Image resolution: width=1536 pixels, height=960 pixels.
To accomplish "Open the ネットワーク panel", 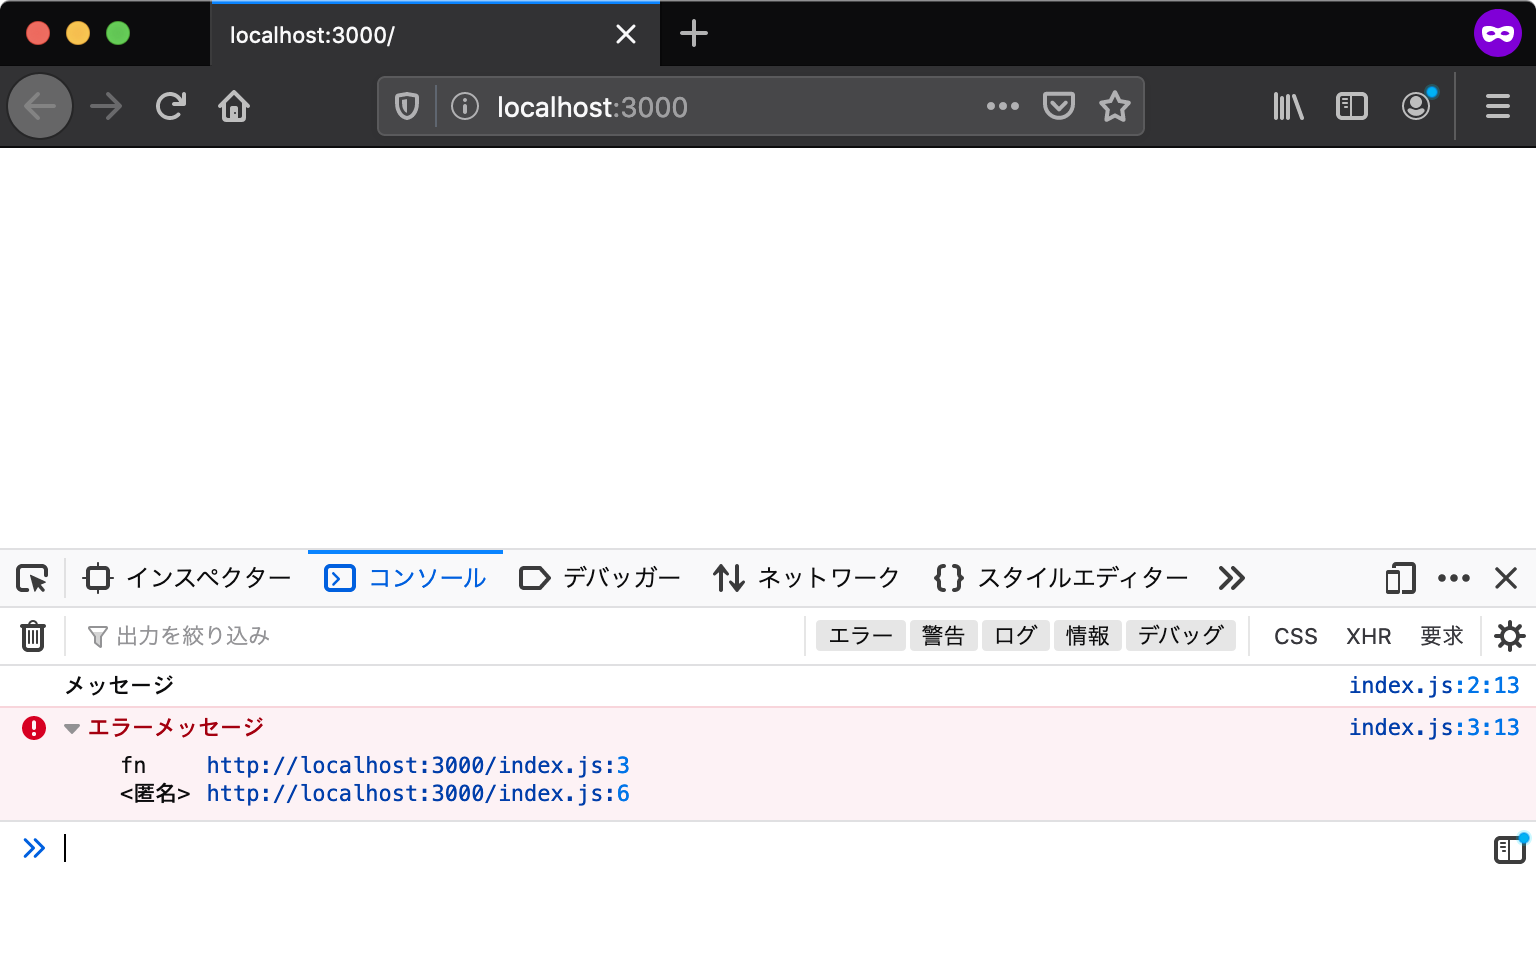I will [x=806, y=578].
